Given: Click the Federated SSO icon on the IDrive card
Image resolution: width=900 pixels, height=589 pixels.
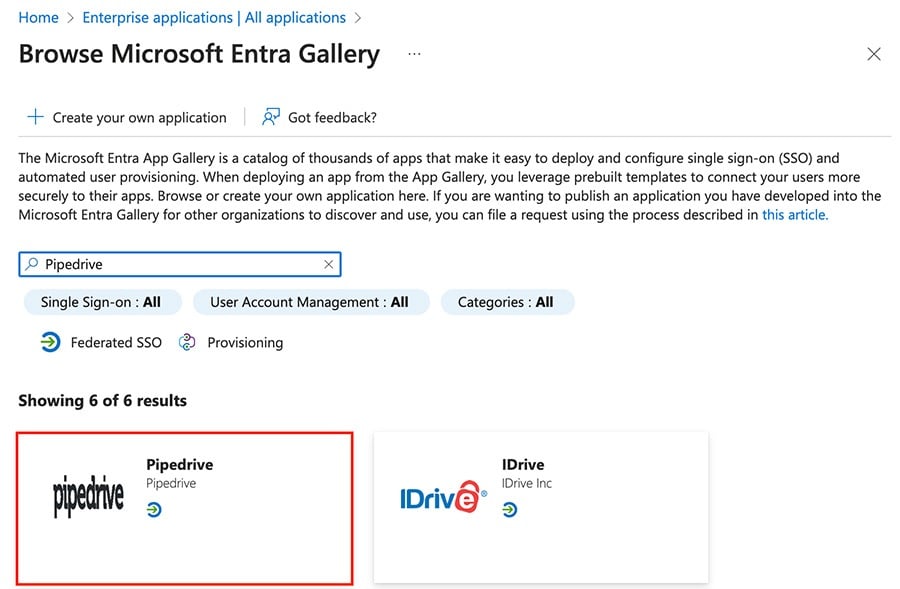Looking at the screenshot, I should pyautogui.click(x=512, y=509).
